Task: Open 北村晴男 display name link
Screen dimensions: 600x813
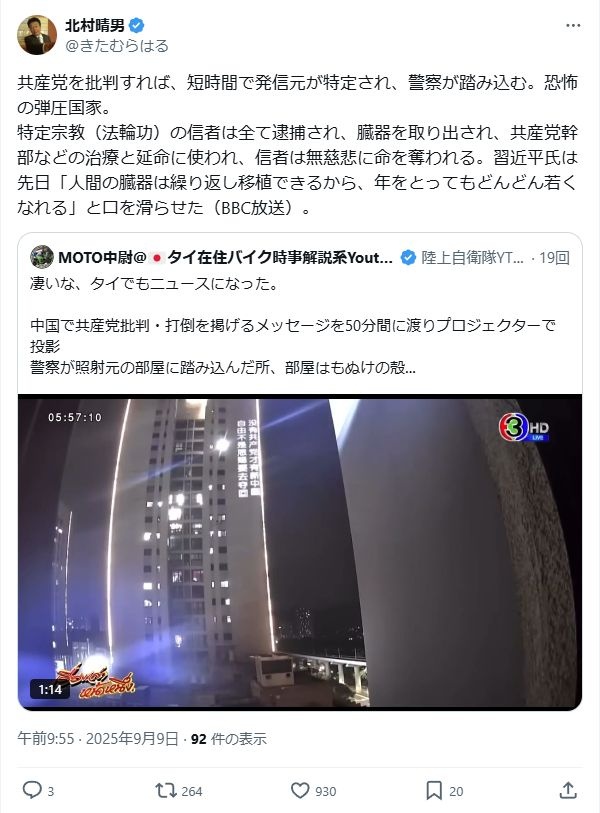Action: pos(95,25)
